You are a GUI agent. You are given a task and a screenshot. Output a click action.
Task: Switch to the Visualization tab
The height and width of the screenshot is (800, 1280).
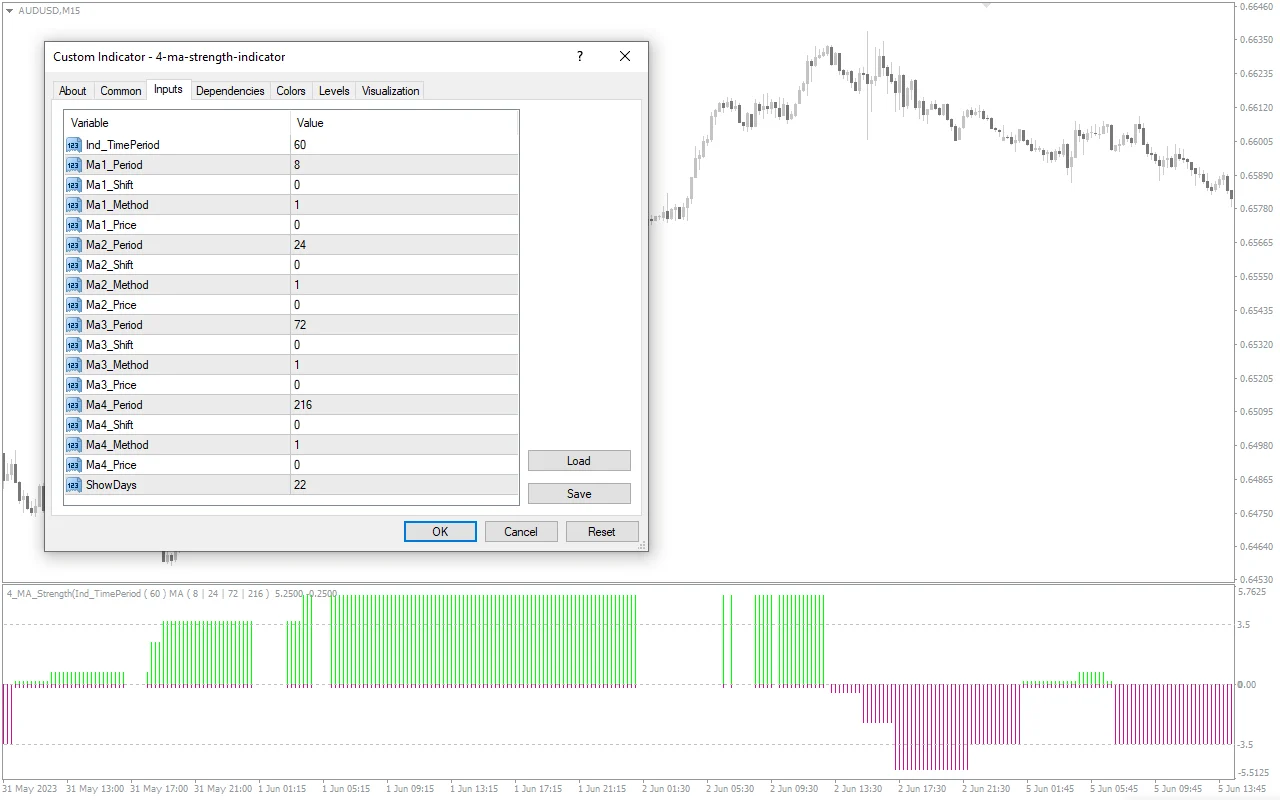coord(389,90)
